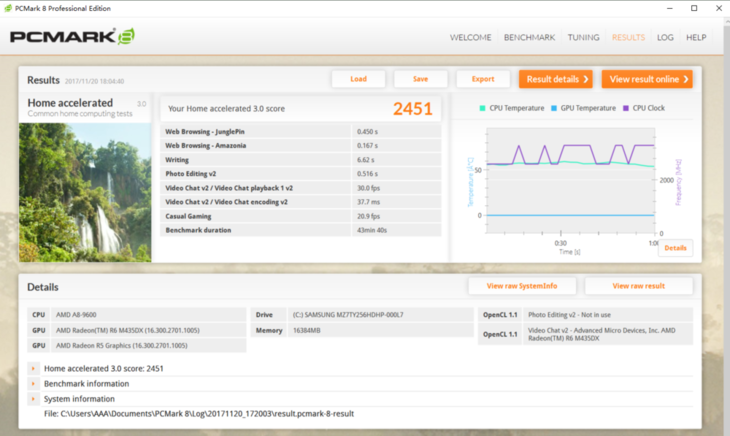
Task: Expand the System information section
Action: (x=34, y=398)
